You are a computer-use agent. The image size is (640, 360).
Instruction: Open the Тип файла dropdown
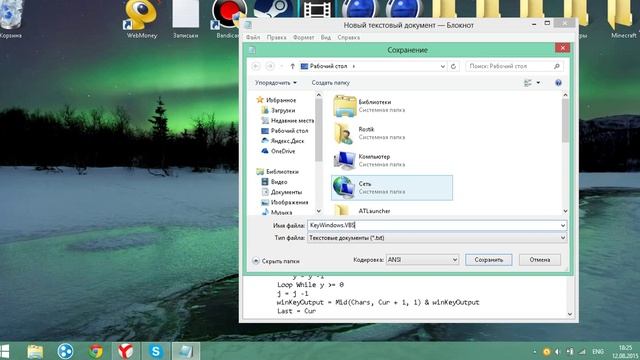click(x=563, y=238)
